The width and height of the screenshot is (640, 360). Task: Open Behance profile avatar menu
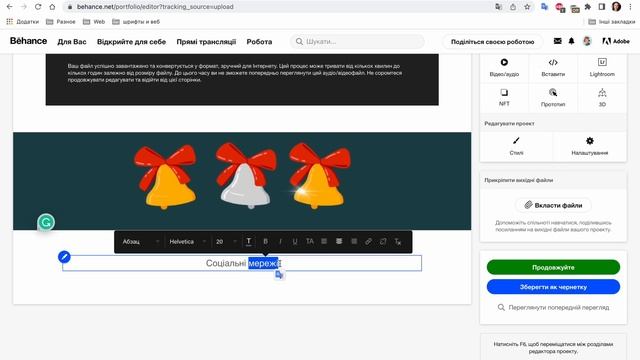[587, 41]
